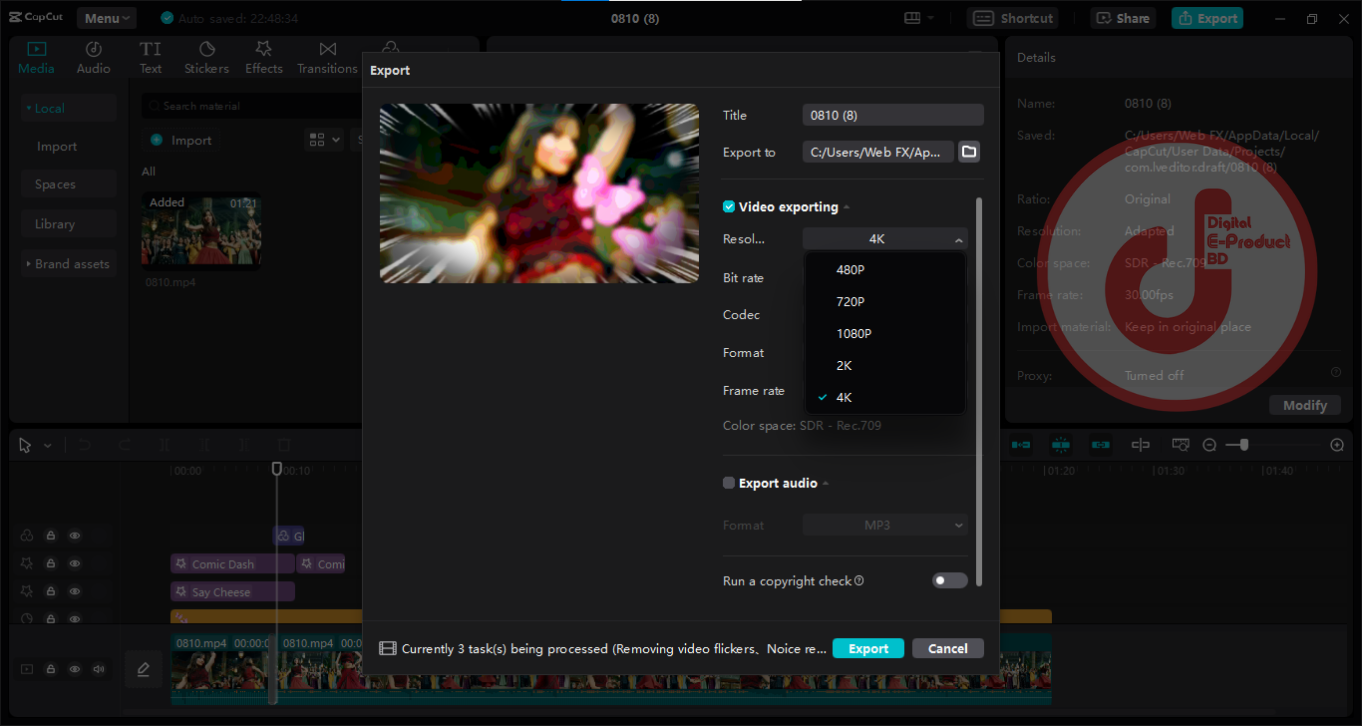Click the zoom out timeline icon
The width and height of the screenshot is (1366, 726).
pos(1209,445)
